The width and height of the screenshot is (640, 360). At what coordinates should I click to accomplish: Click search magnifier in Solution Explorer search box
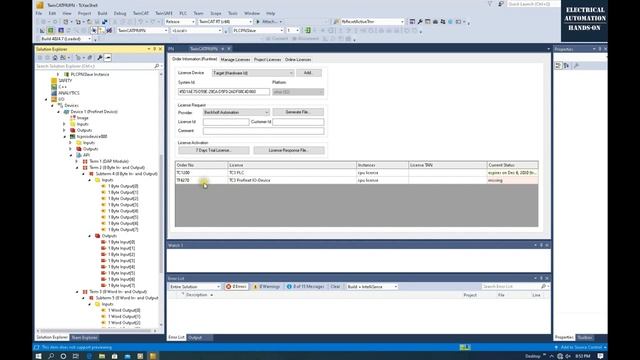point(157,66)
